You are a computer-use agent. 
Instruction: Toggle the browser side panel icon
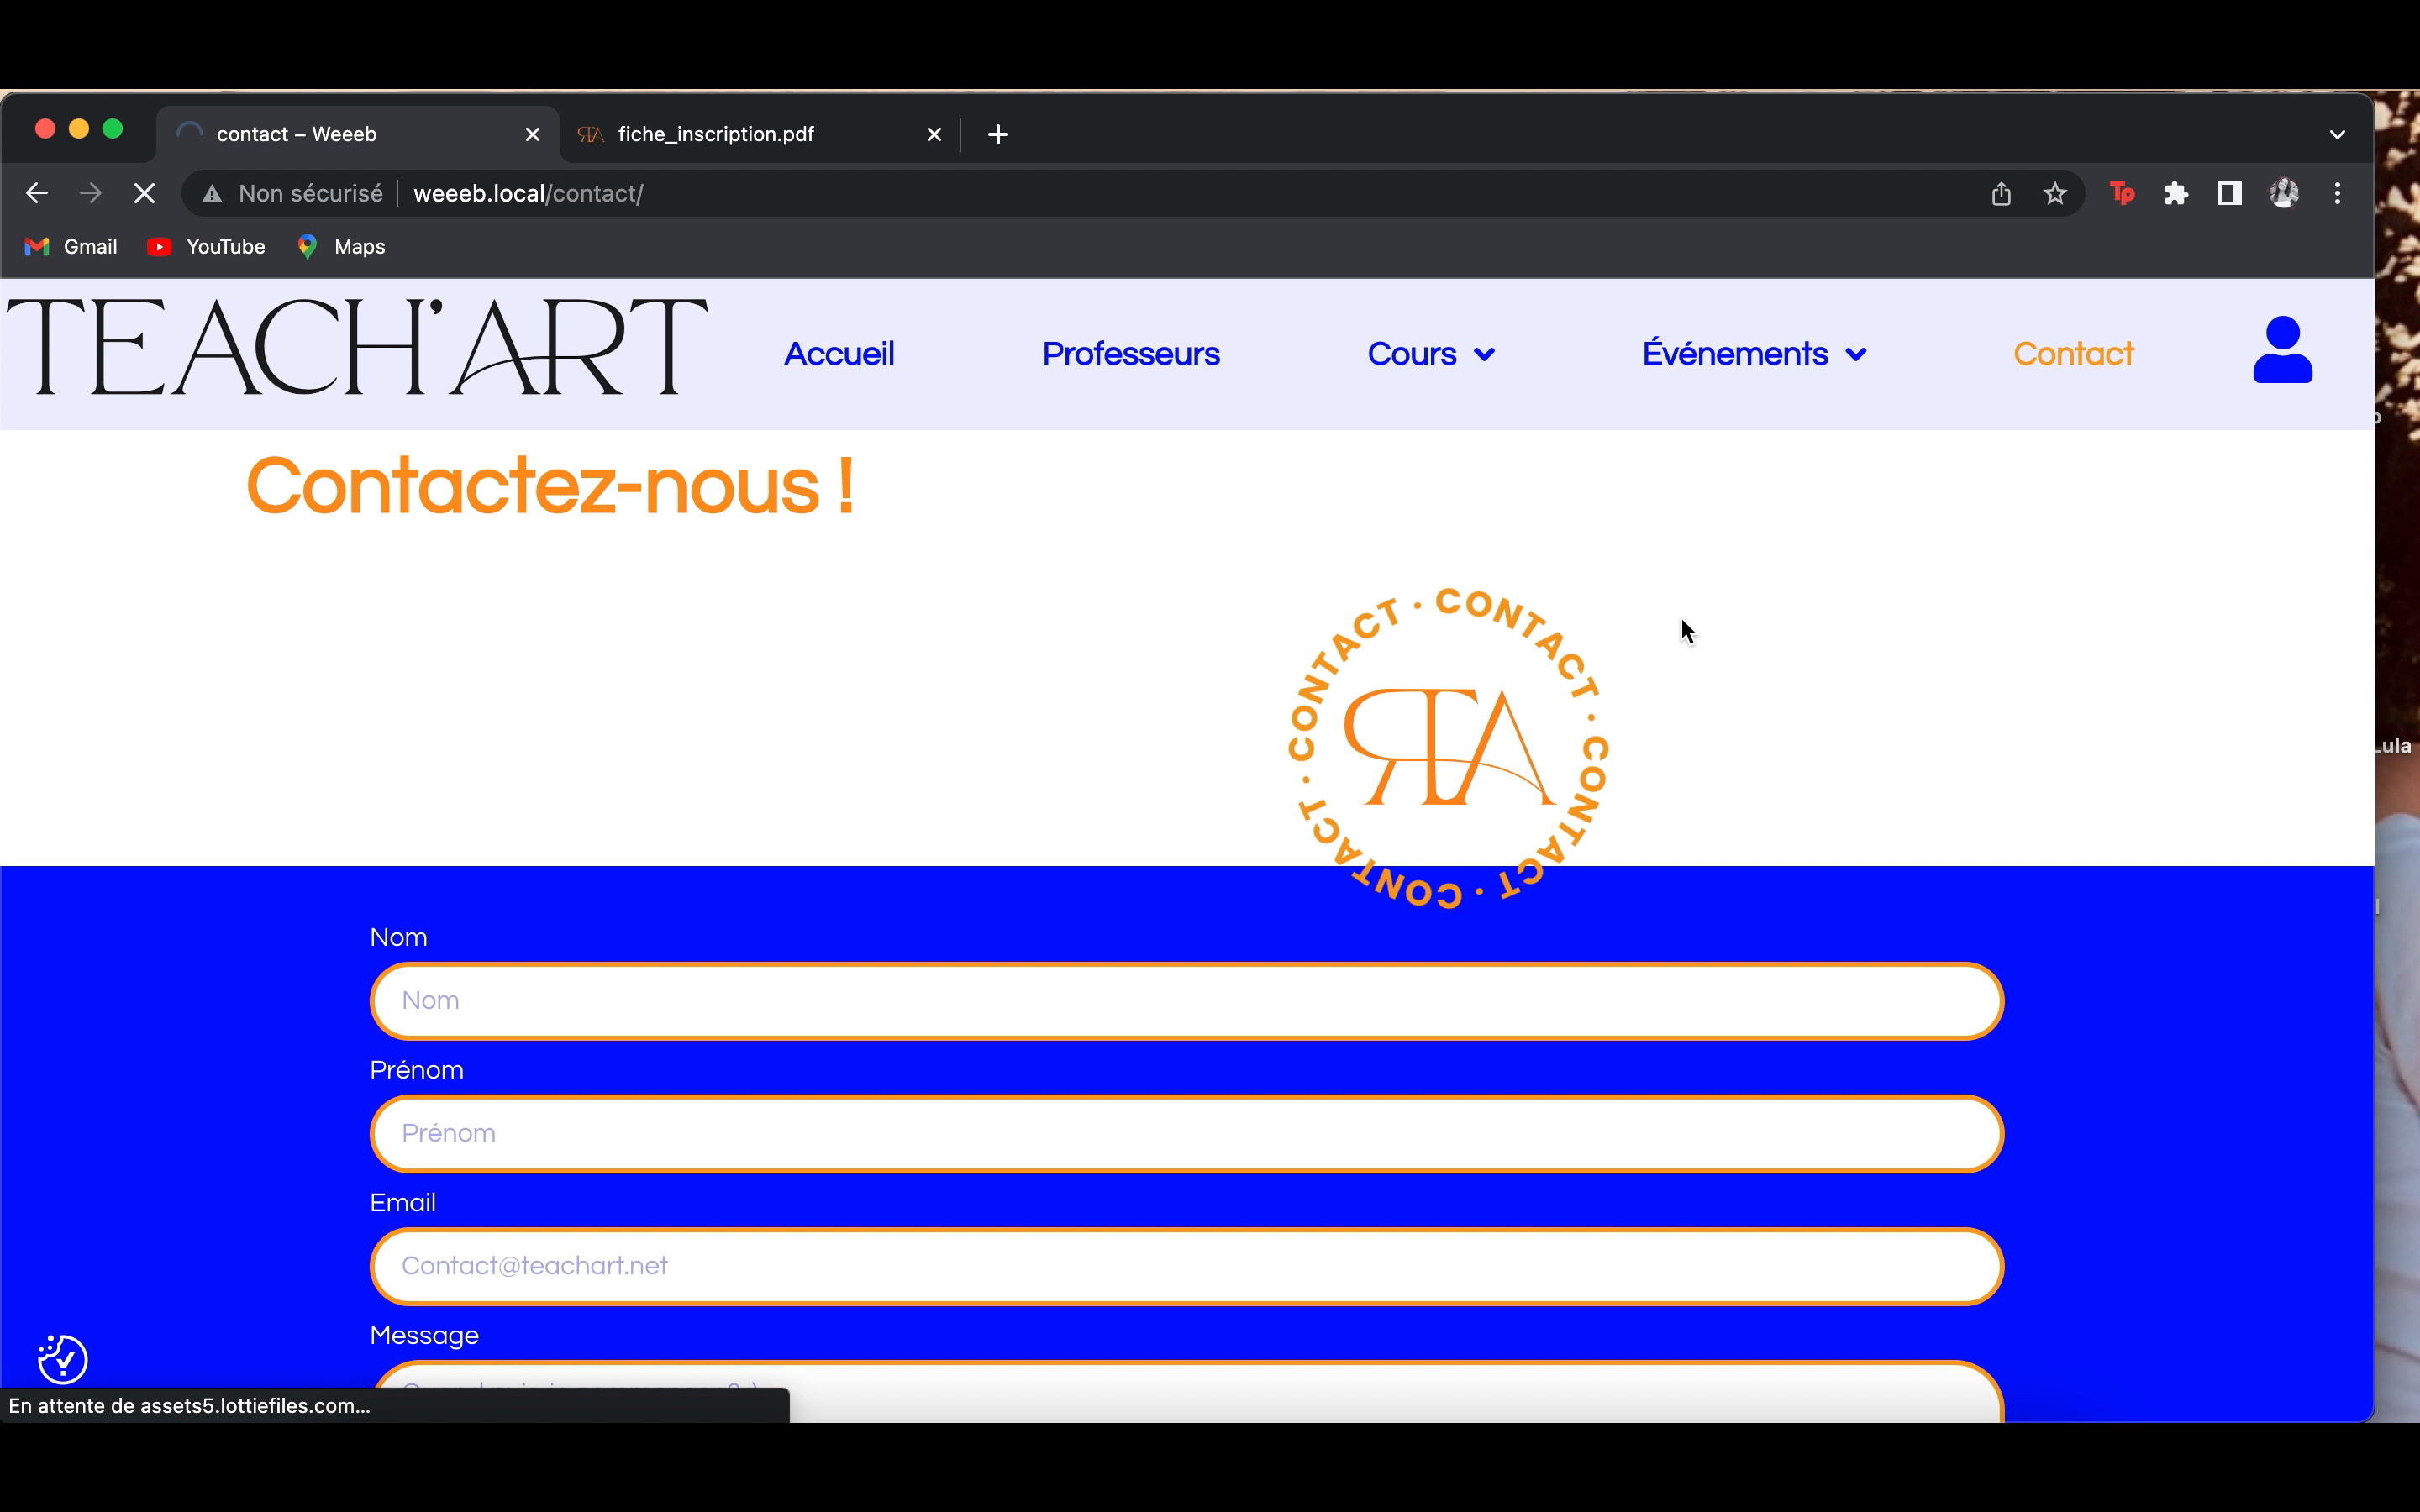[x=2229, y=194]
